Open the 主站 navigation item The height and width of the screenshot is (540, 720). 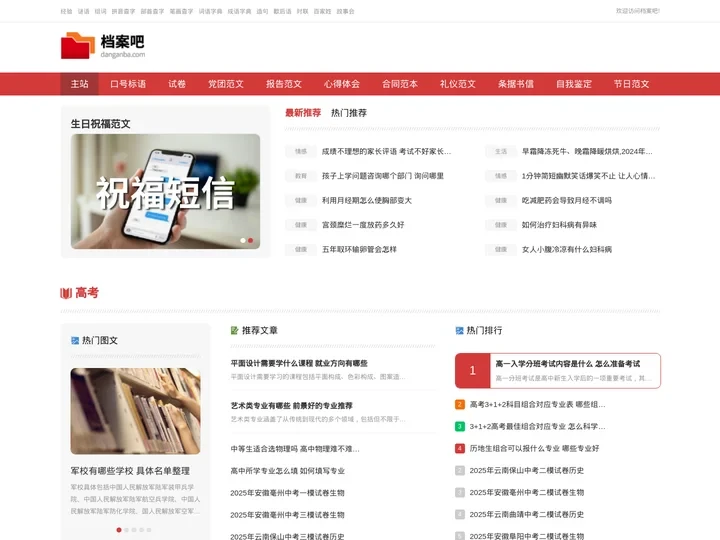coord(79,84)
